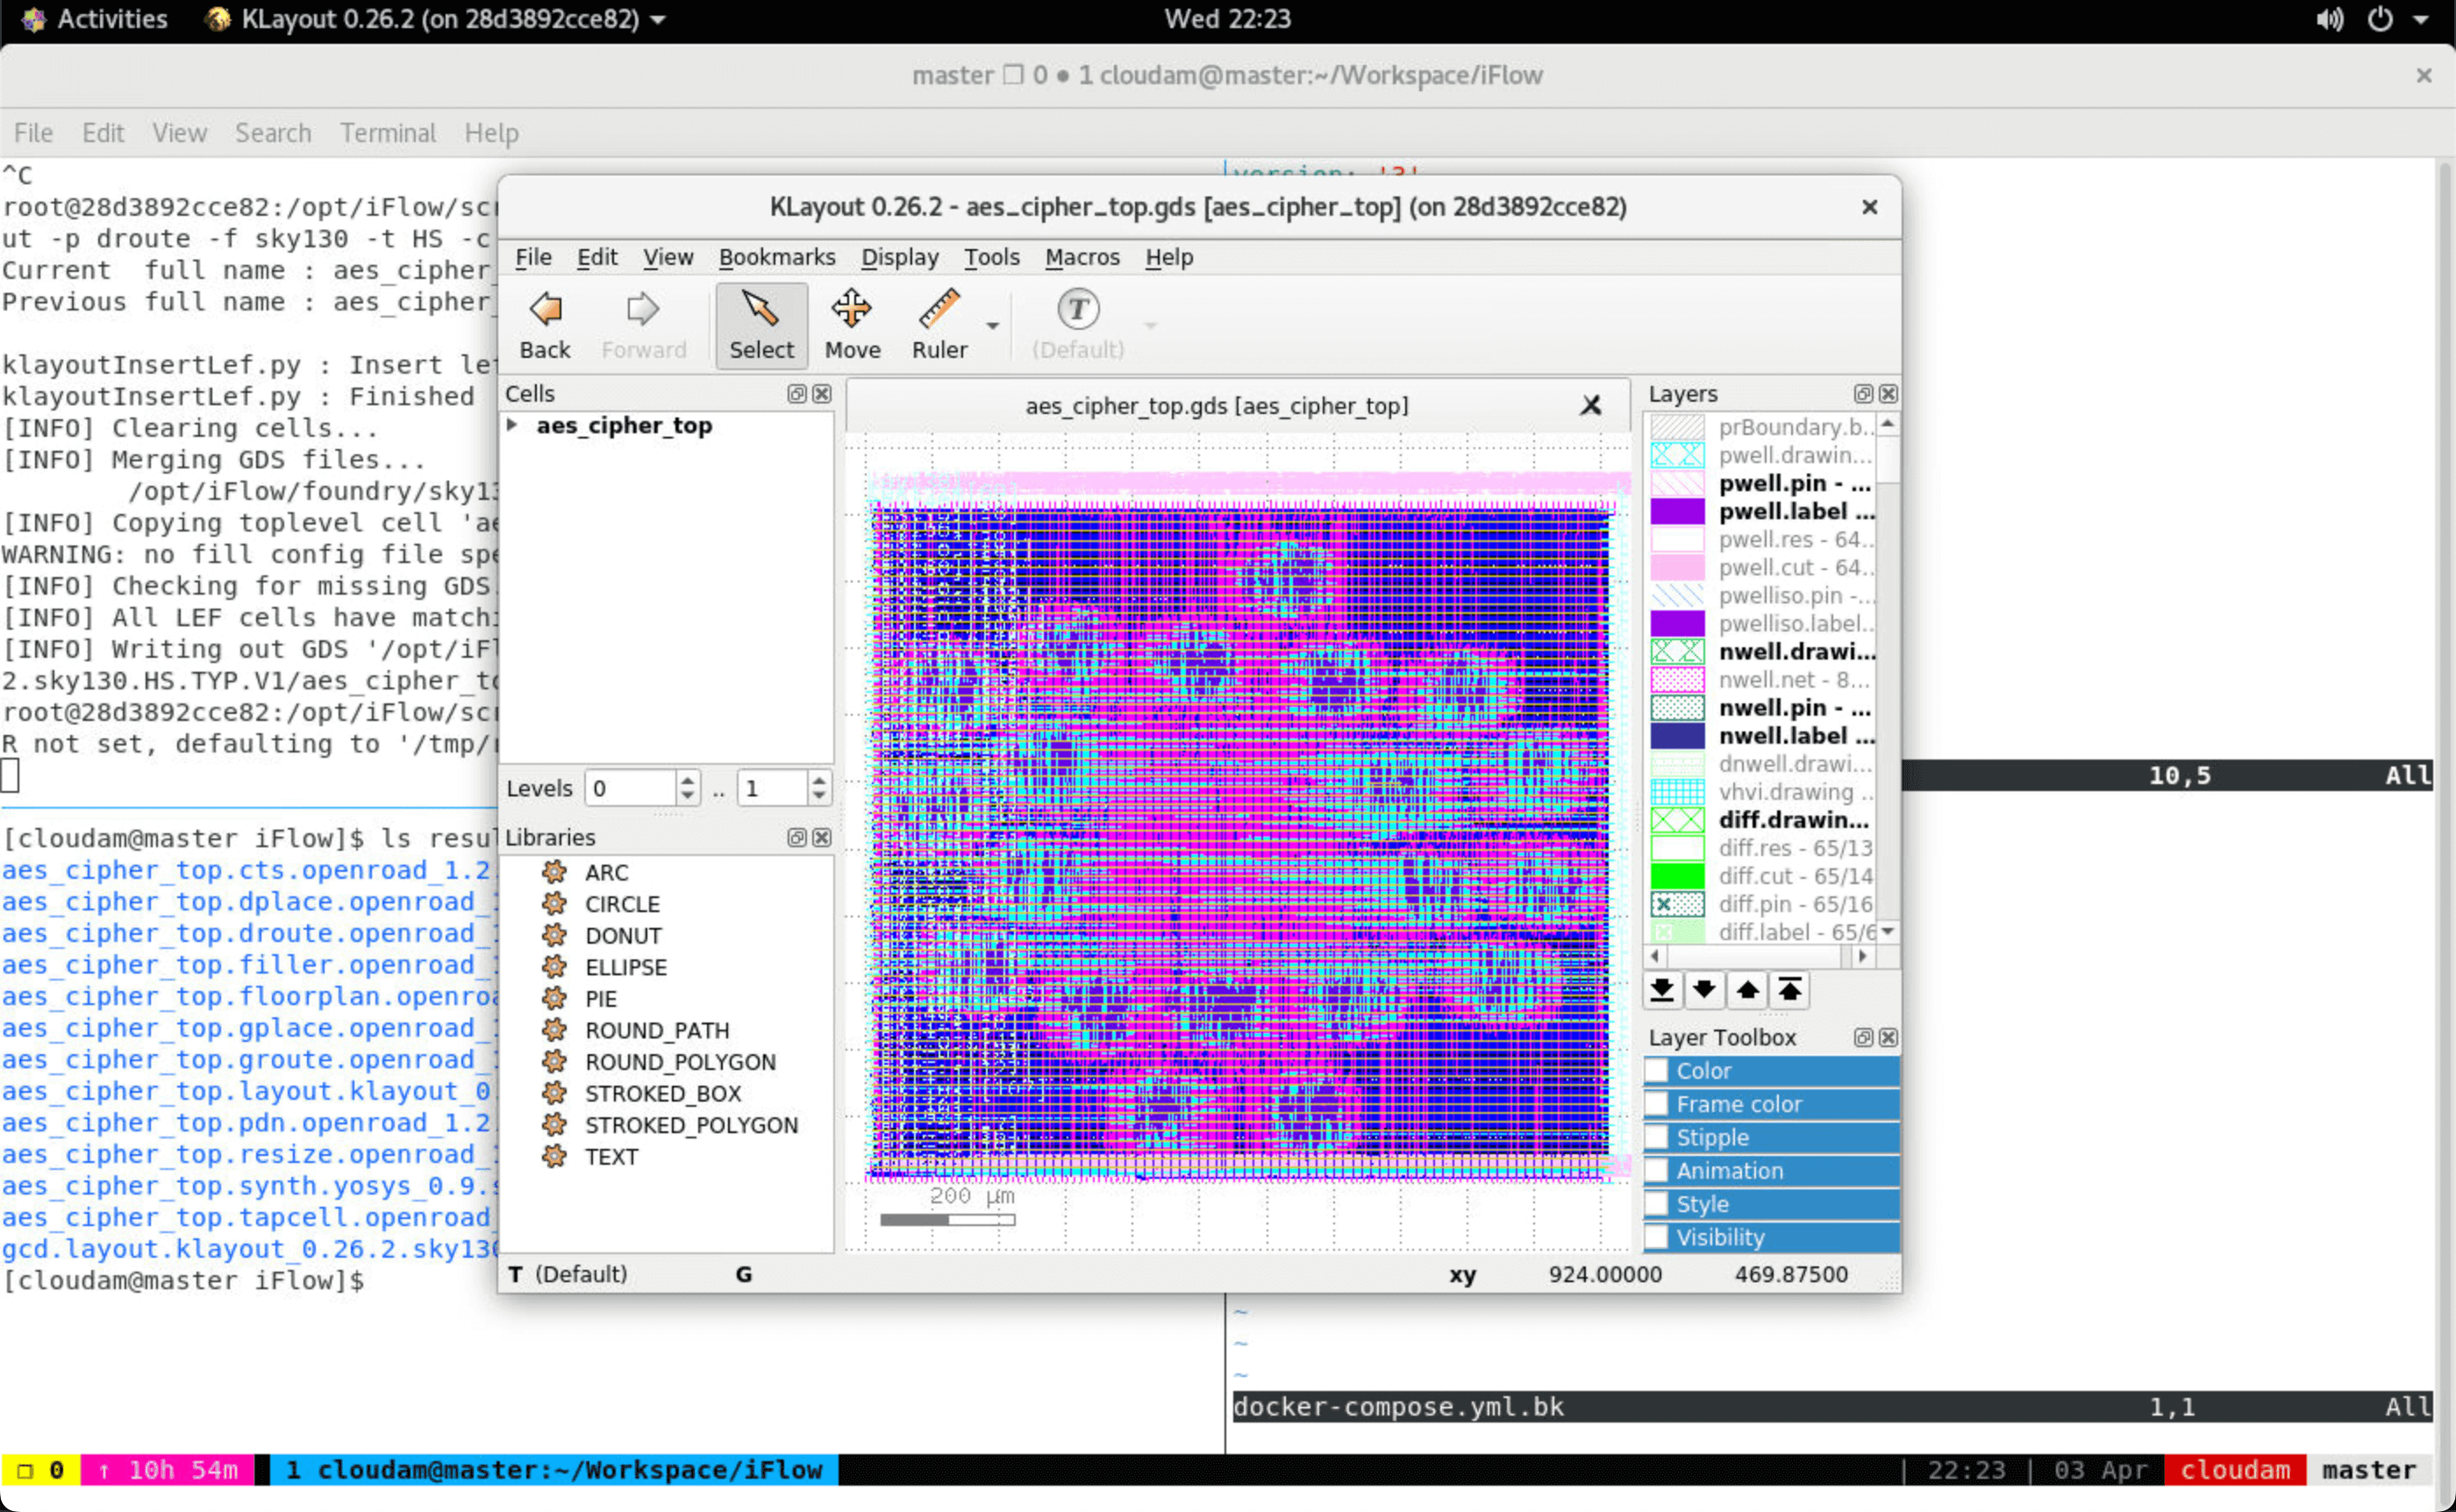Increase the Levels from value
Viewport: 2456px width, 1512px height.
pos(687,780)
